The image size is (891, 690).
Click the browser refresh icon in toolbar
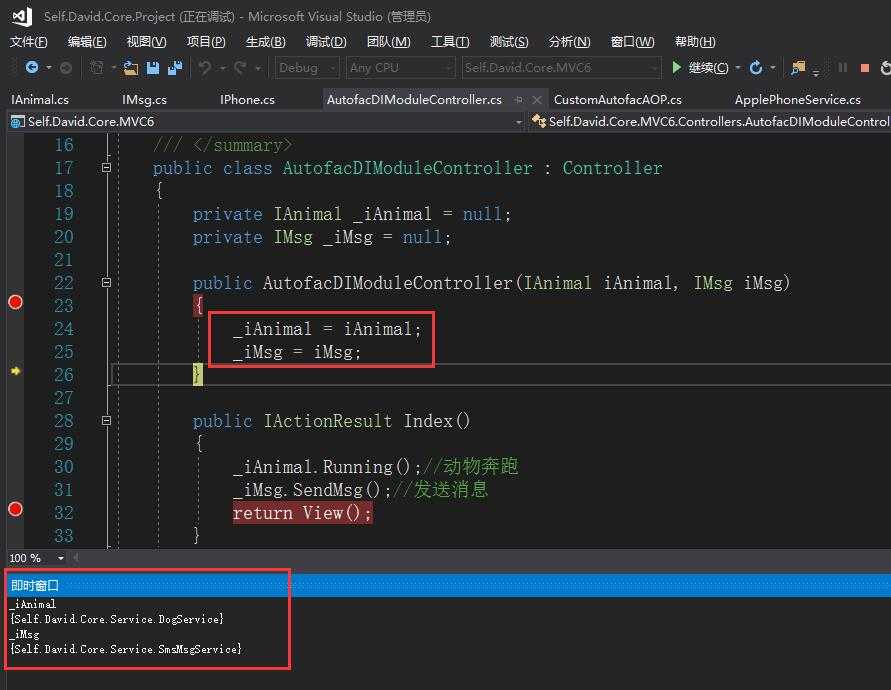756,68
